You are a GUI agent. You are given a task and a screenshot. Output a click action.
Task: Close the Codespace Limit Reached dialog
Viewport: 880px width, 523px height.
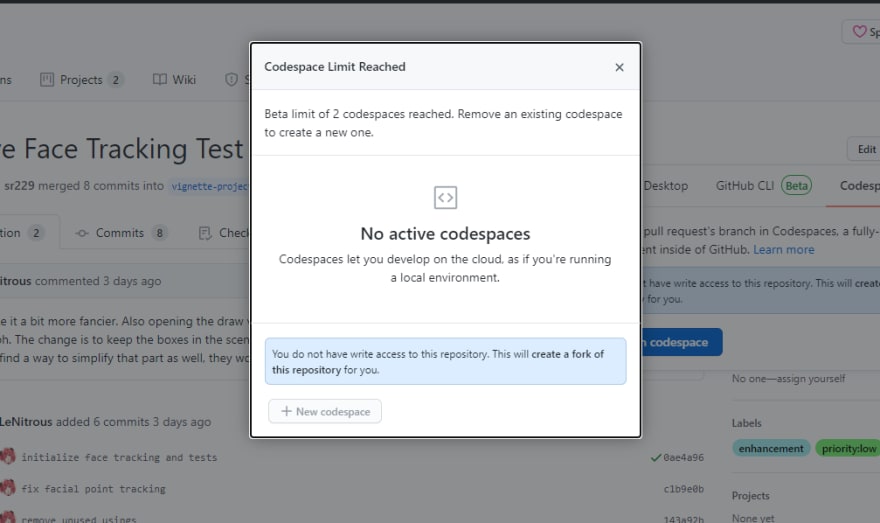click(x=619, y=67)
